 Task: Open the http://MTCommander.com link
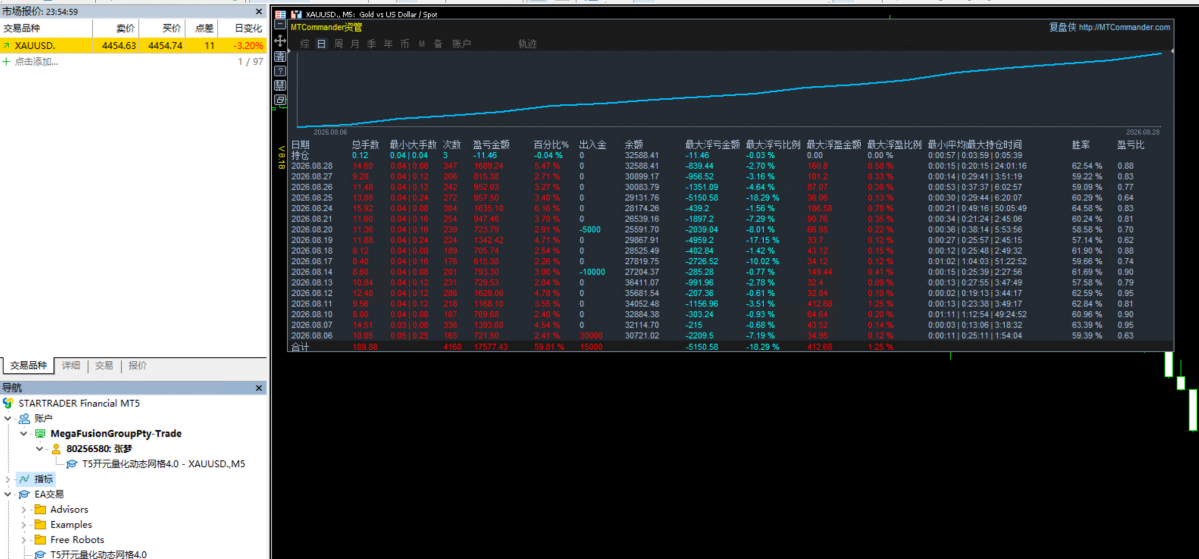[x=1124, y=27]
